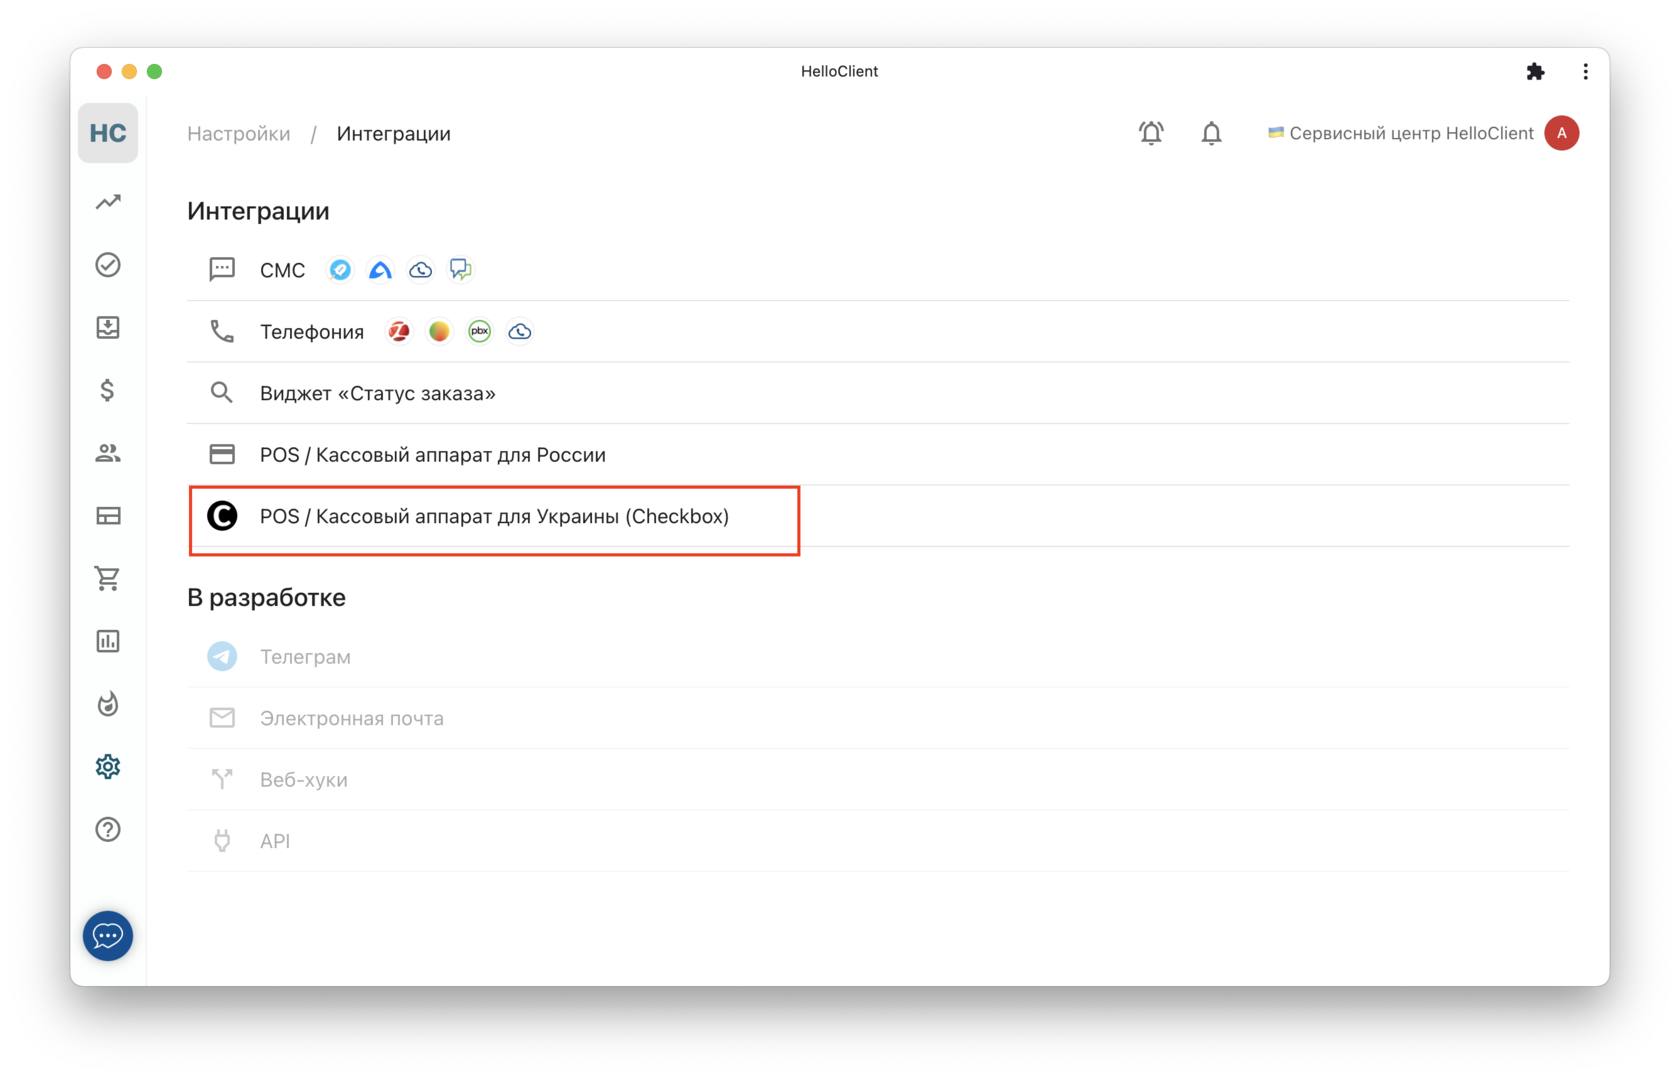Click the blue A-shaped SMS provider icon

pos(380,270)
